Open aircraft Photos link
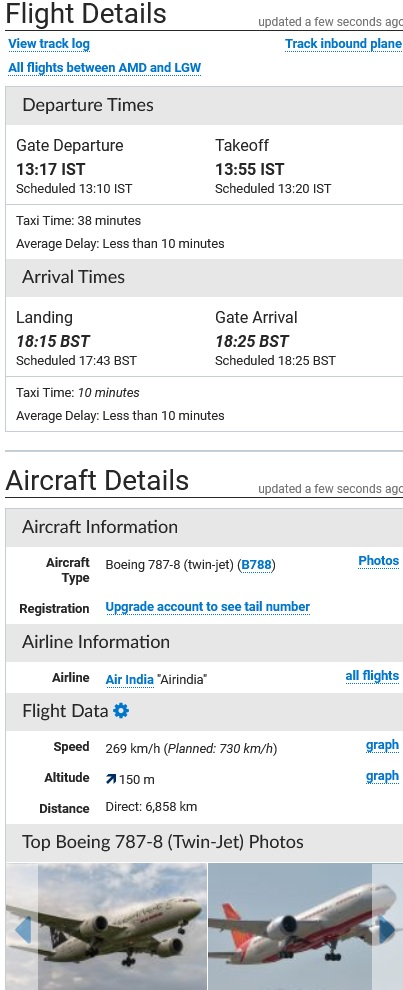 click(378, 561)
